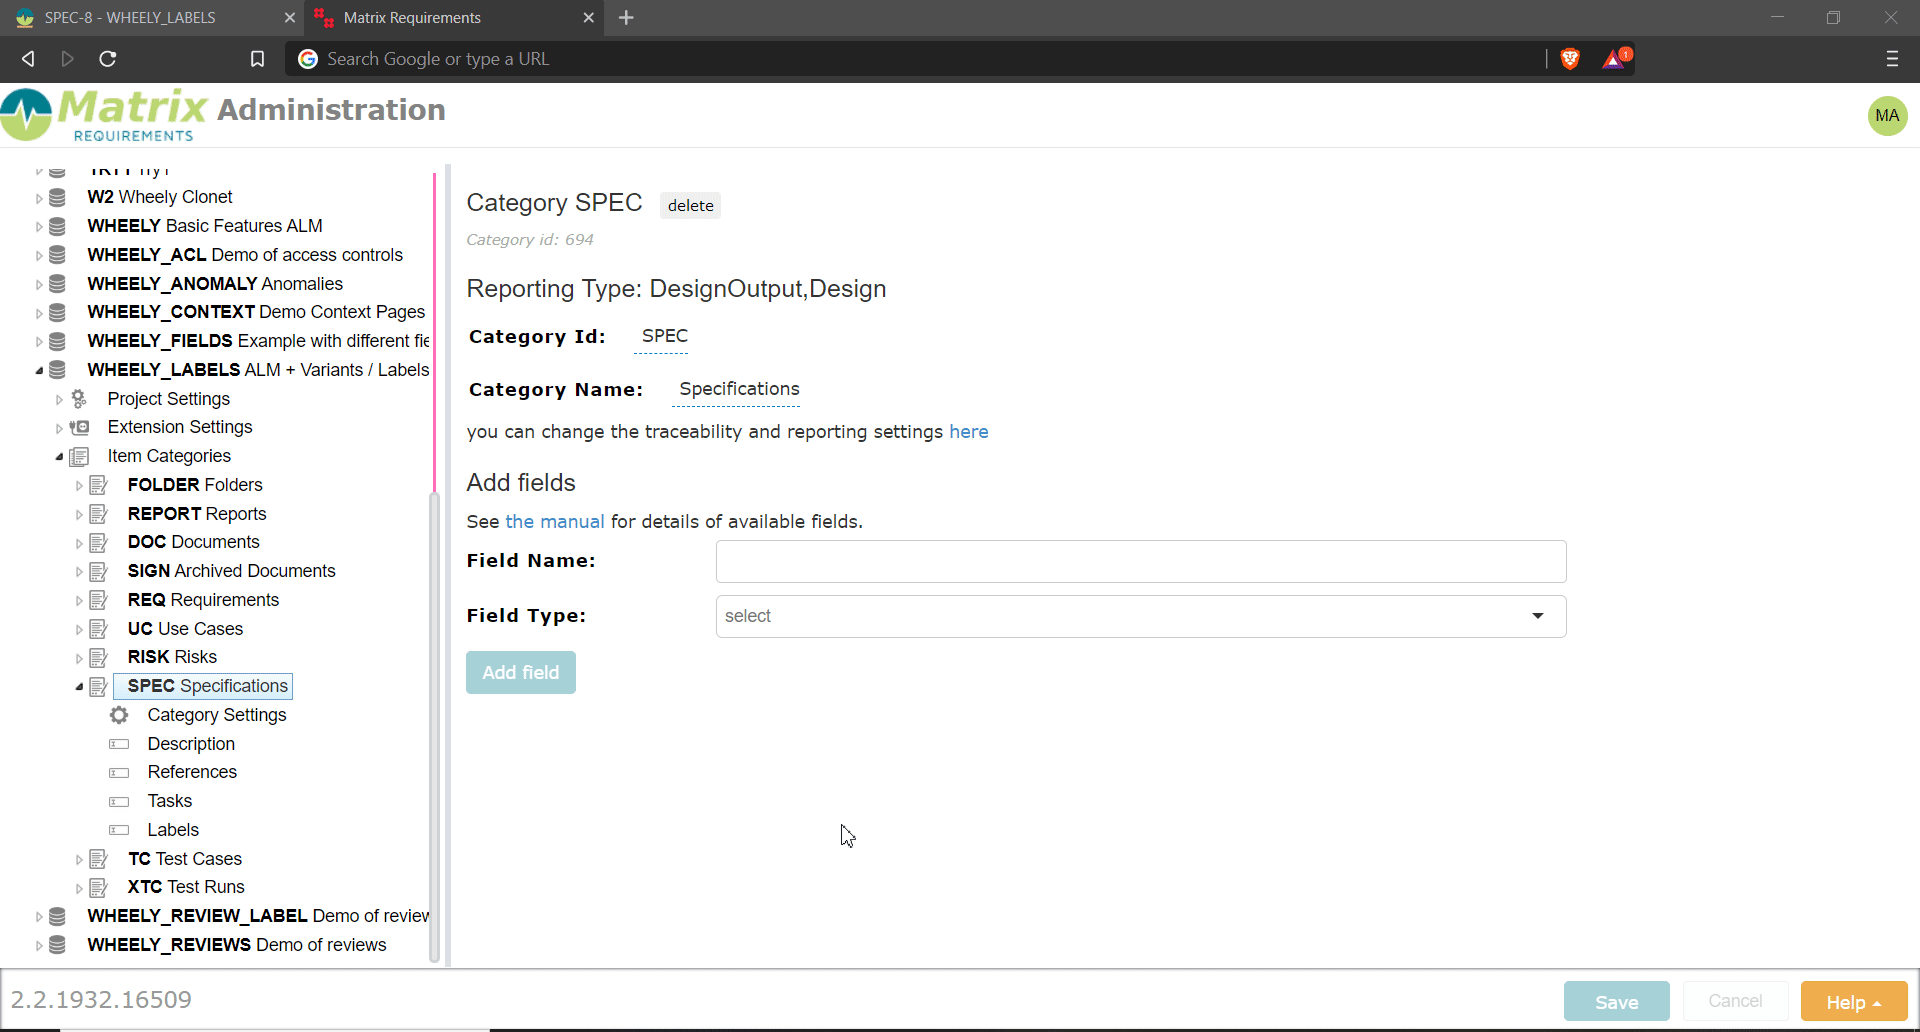Select SIGN Archived Documents category

click(x=231, y=571)
